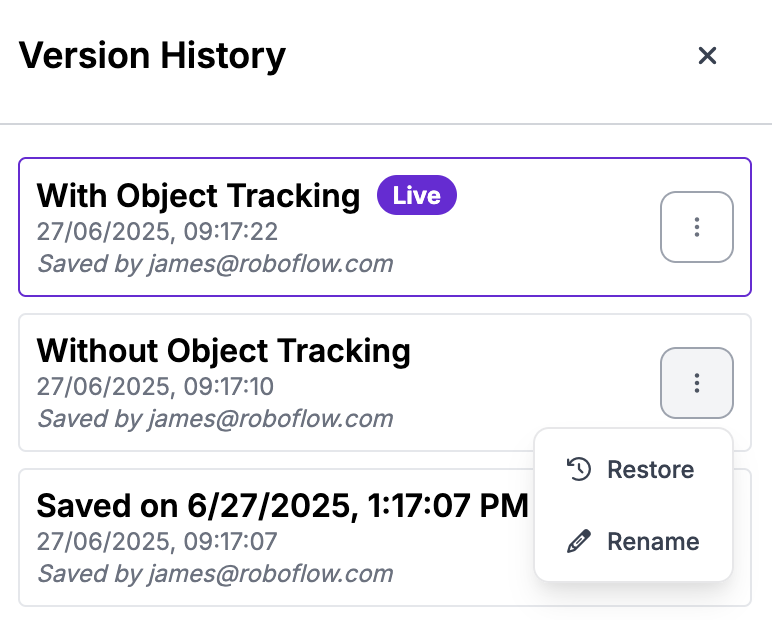Toggle the Without Object Tracking options menu
The width and height of the screenshot is (772, 620).
pos(697,382)
